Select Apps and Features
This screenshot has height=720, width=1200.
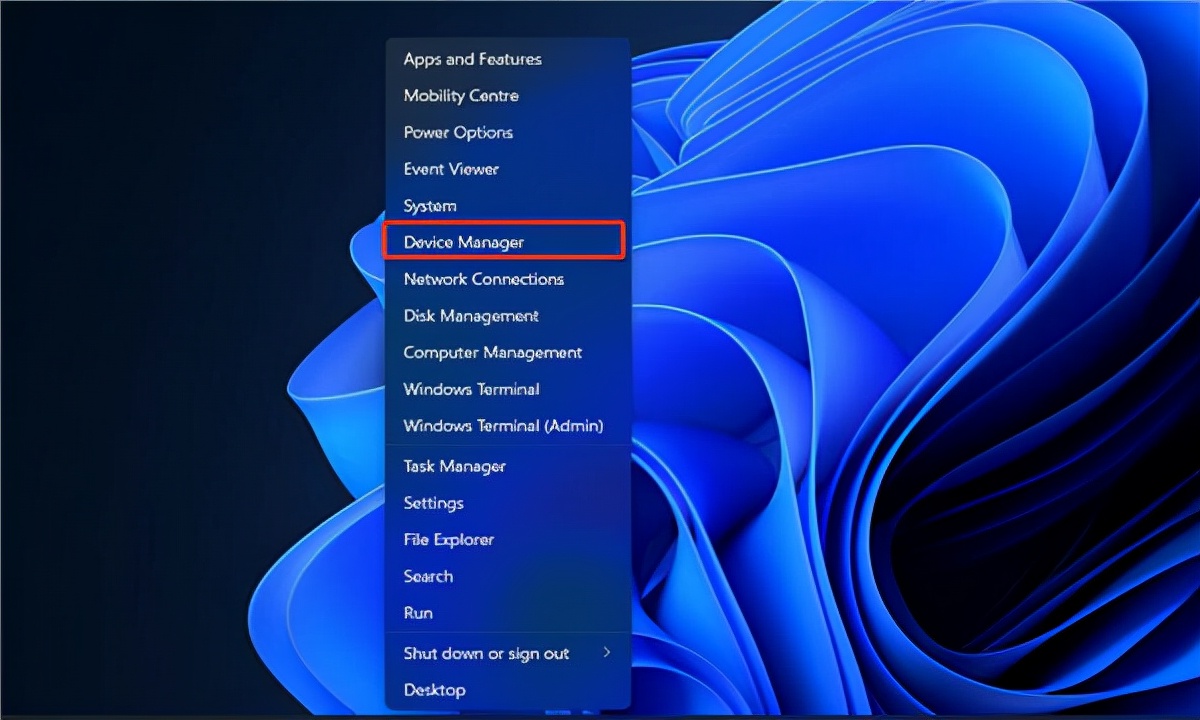471,59
